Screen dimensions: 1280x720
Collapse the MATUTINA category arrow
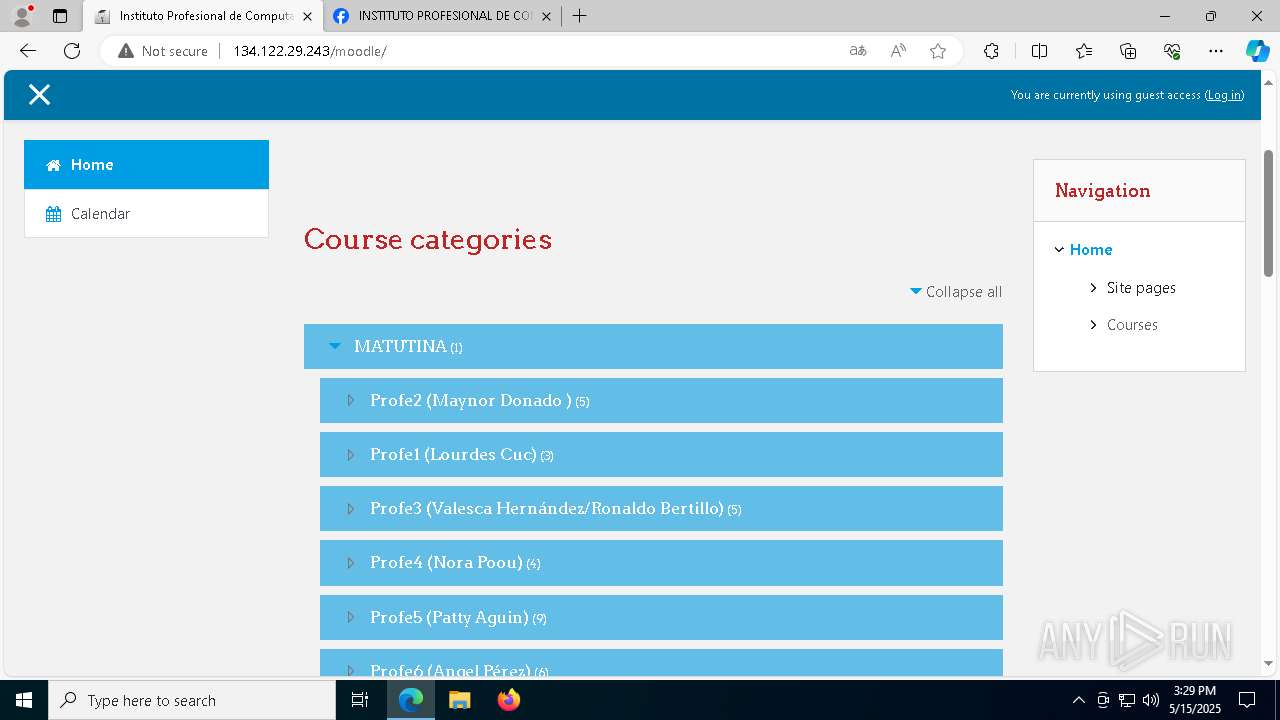335,346
